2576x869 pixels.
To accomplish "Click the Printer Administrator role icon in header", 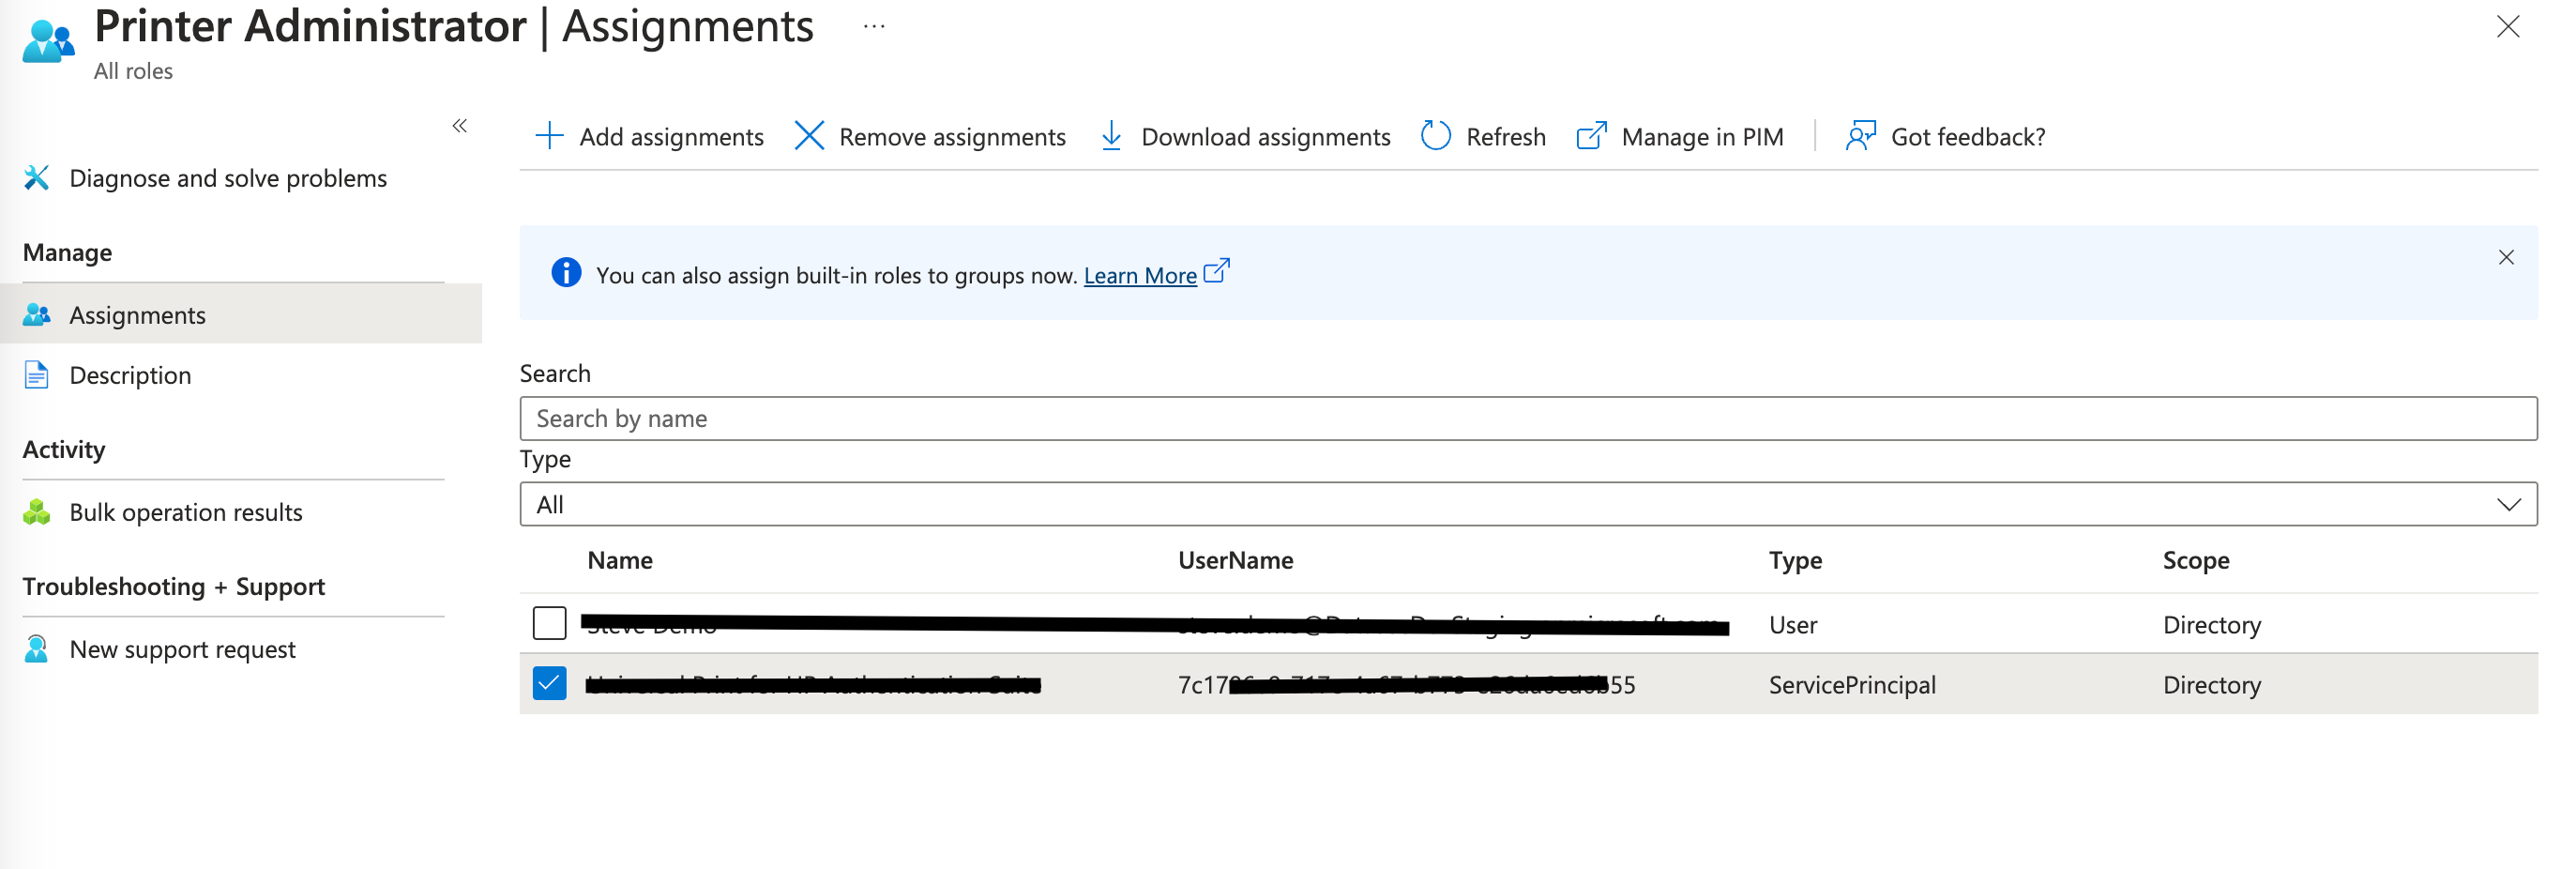I will 48,42.
